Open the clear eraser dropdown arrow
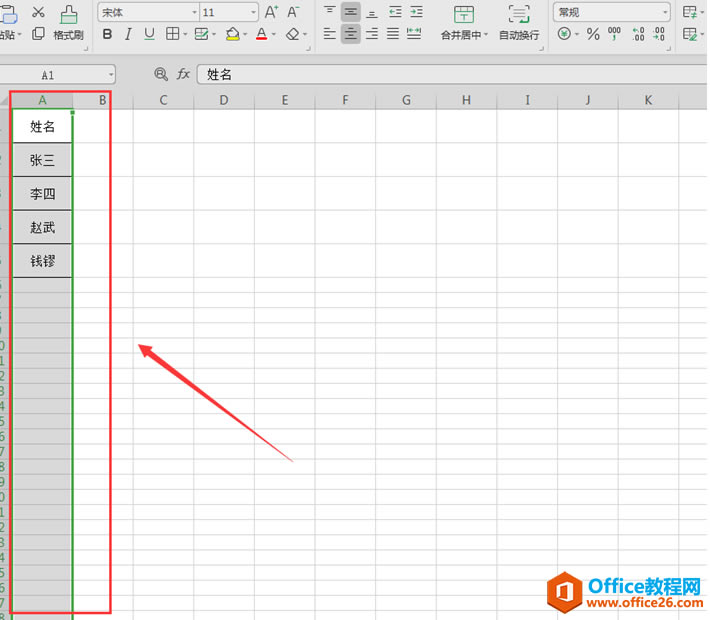 tap(305, 34)
